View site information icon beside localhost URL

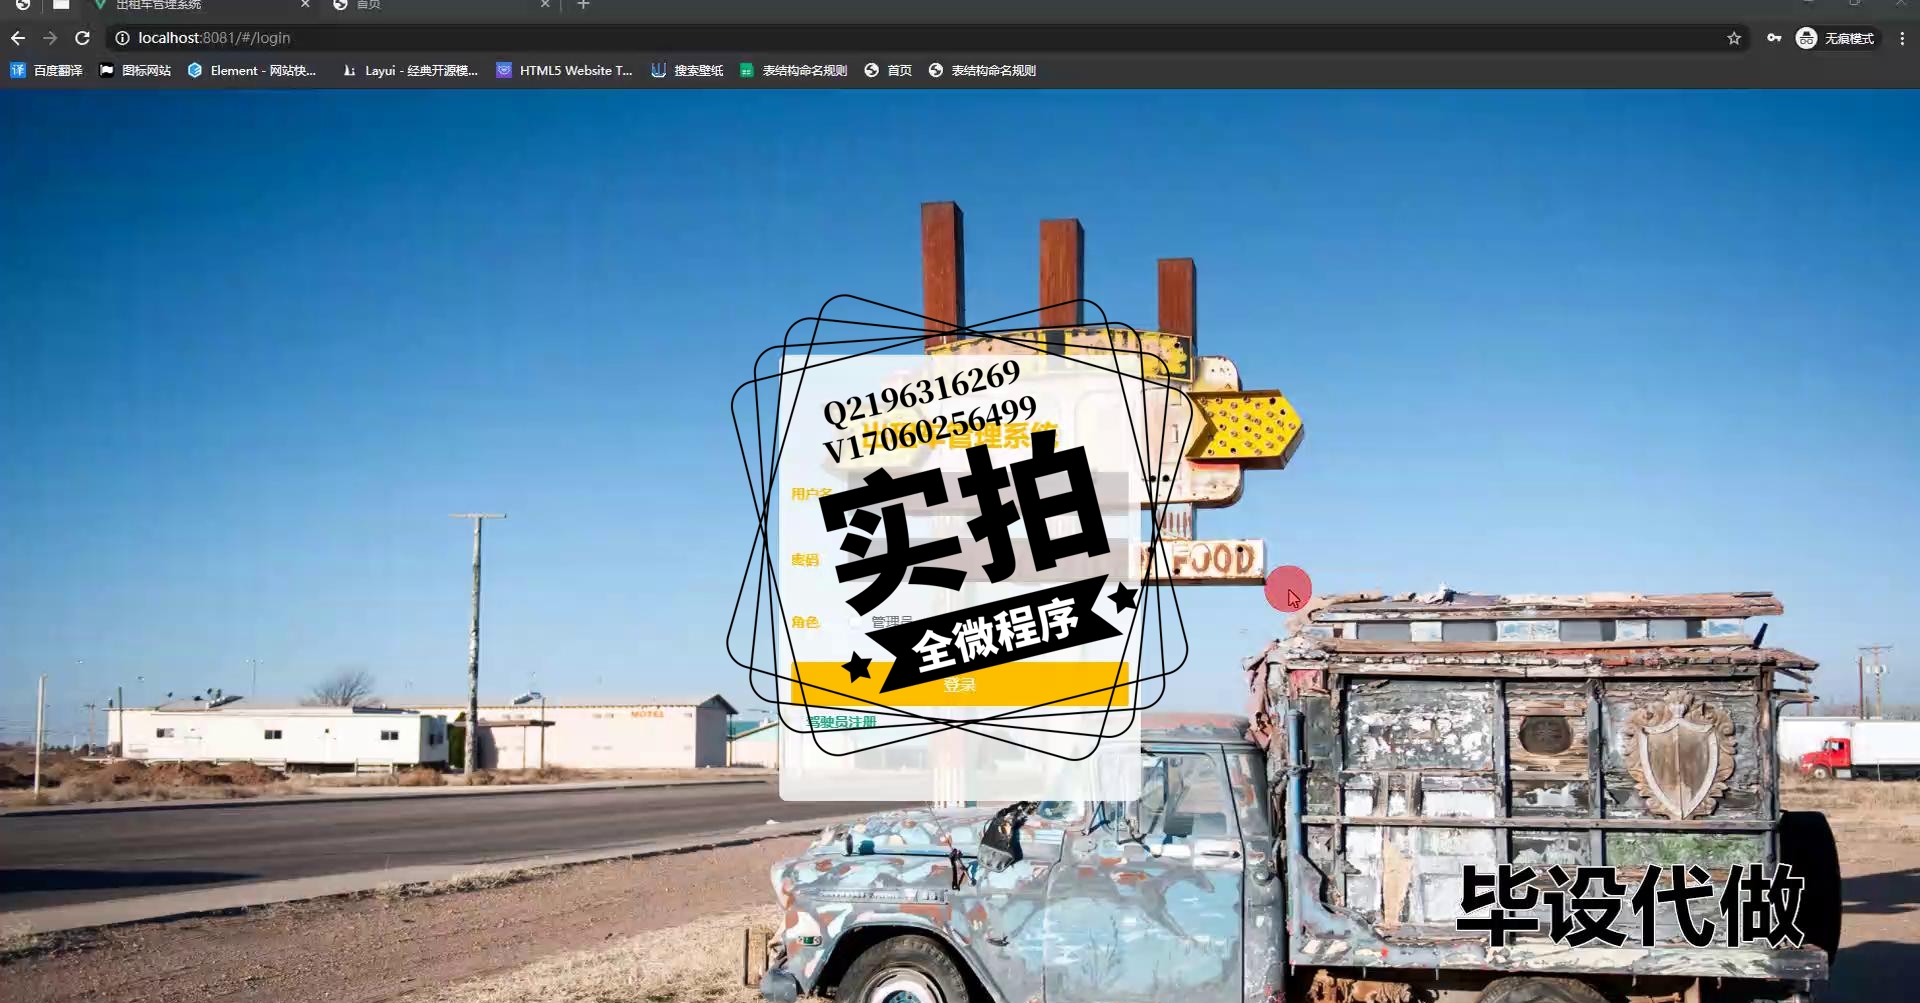(122, 38)
